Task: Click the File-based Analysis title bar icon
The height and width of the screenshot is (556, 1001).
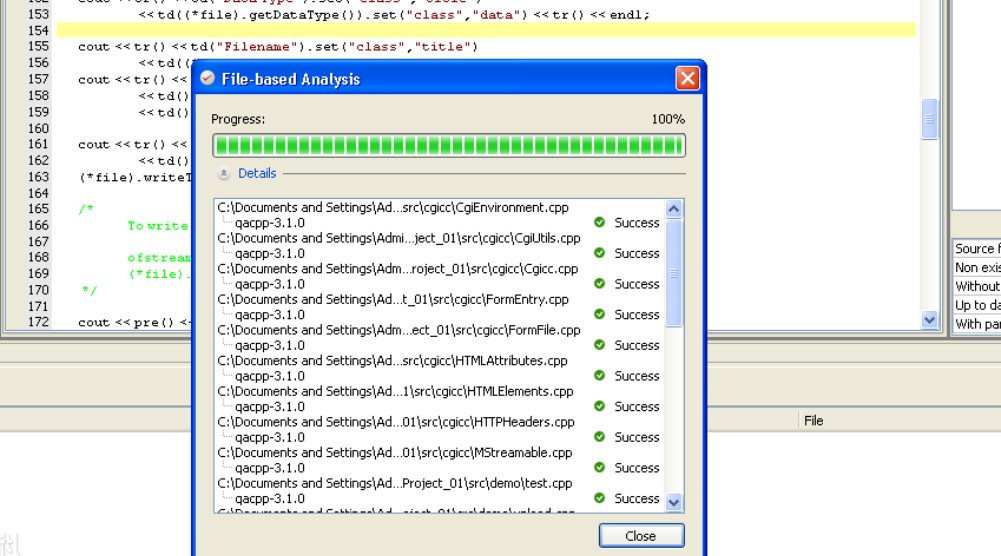Action: (207, 79)
